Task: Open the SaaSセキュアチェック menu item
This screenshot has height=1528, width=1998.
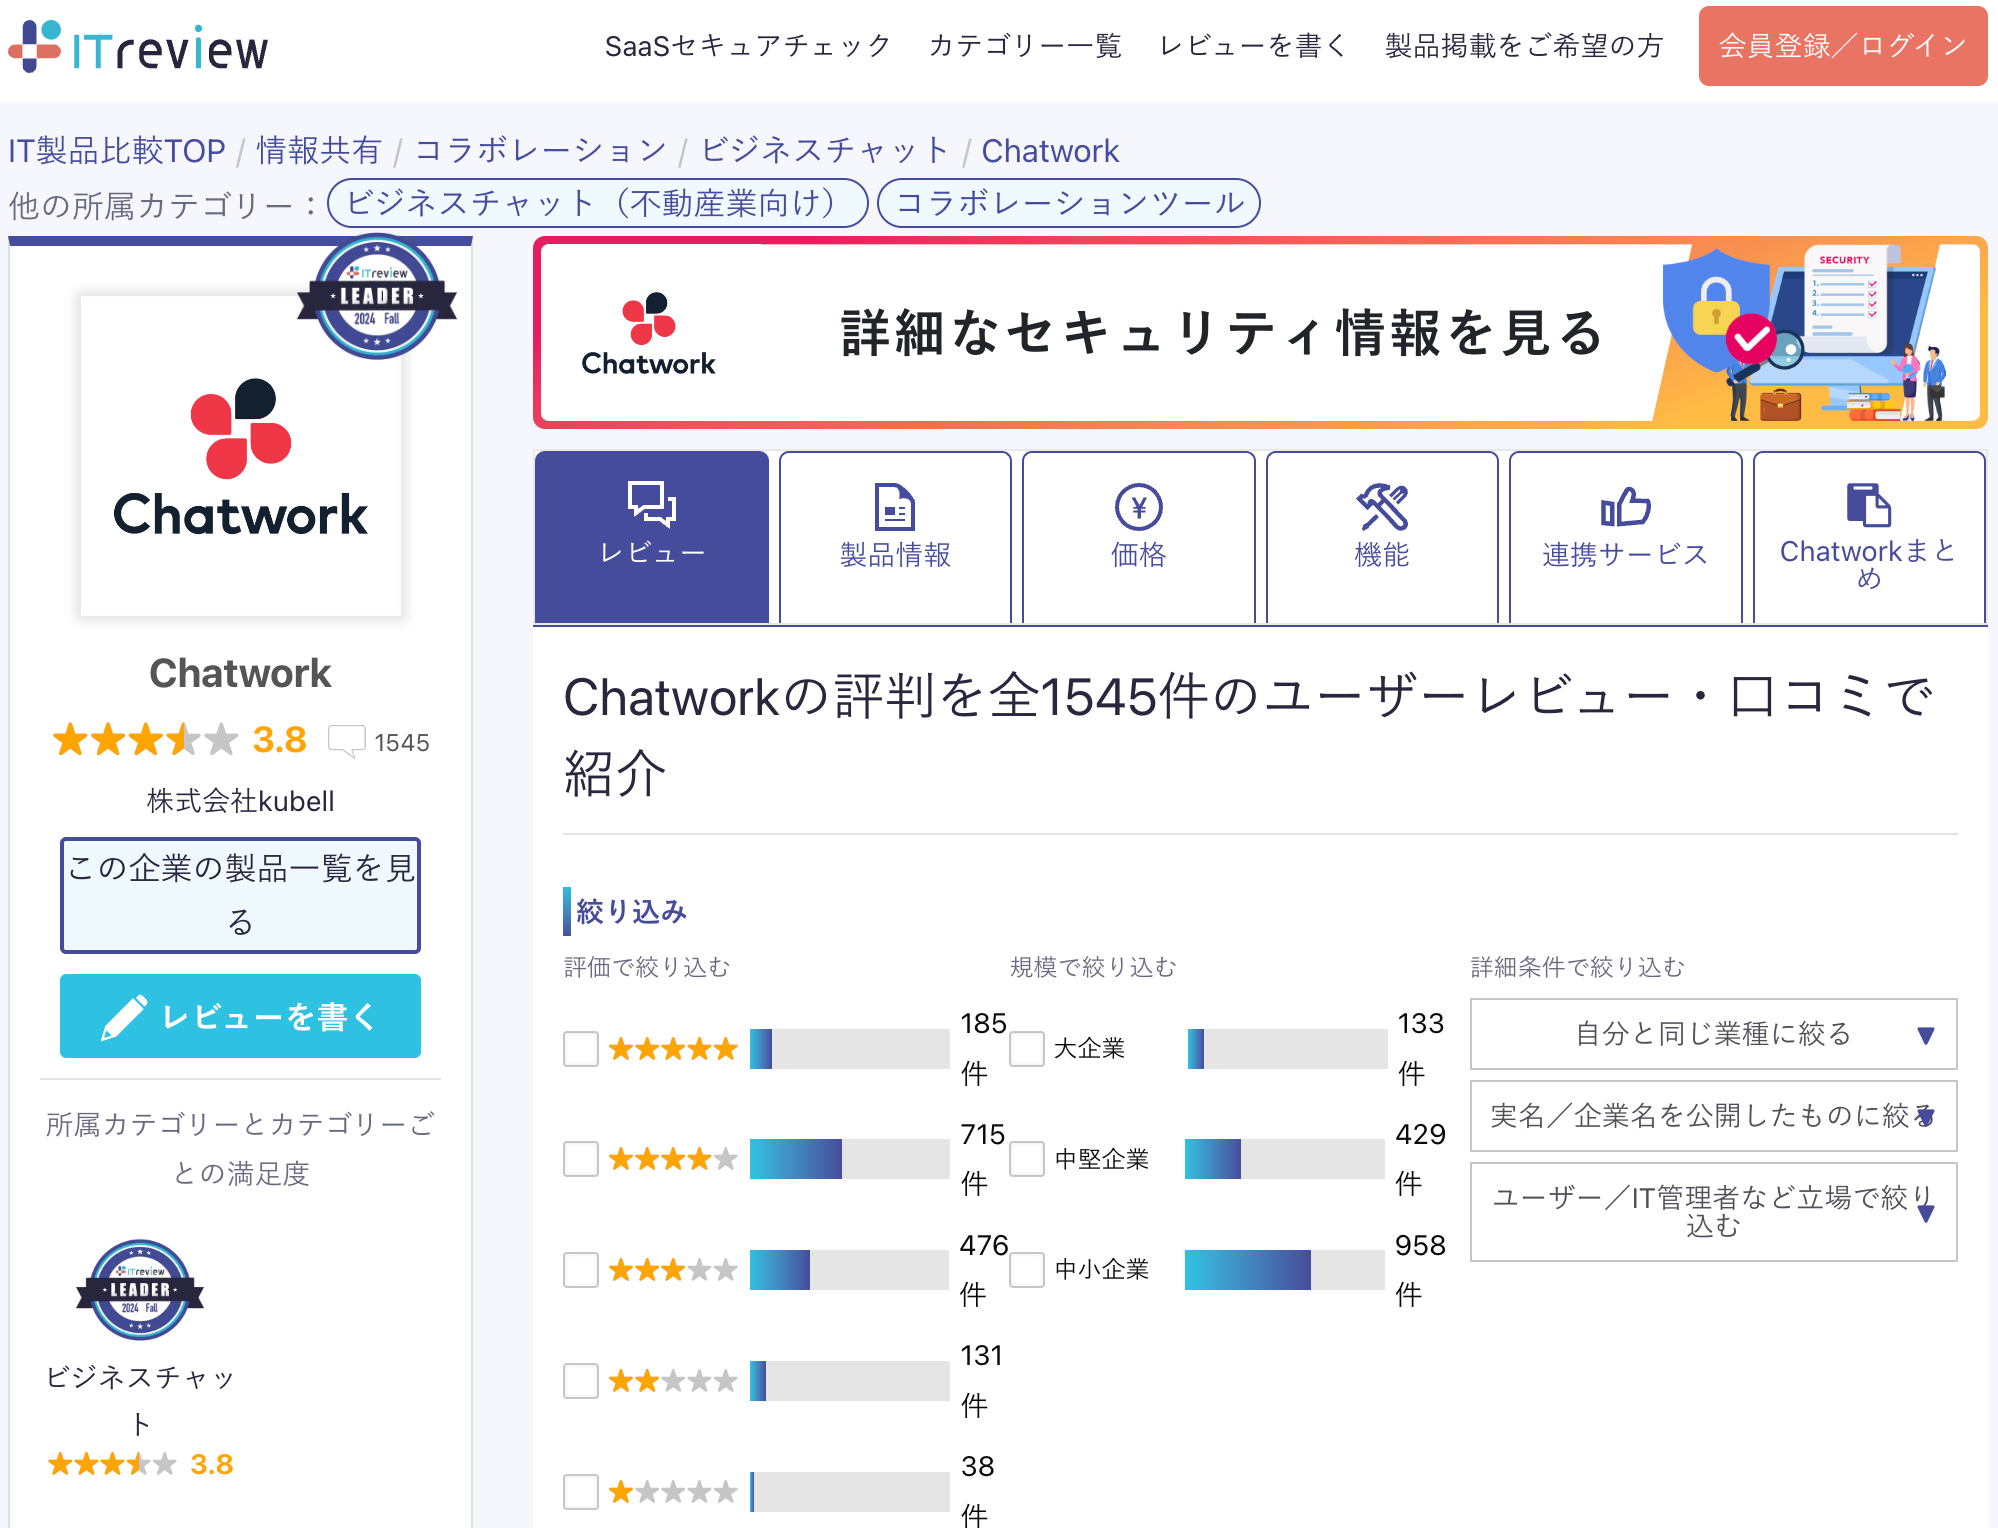Action: (747, 46)
